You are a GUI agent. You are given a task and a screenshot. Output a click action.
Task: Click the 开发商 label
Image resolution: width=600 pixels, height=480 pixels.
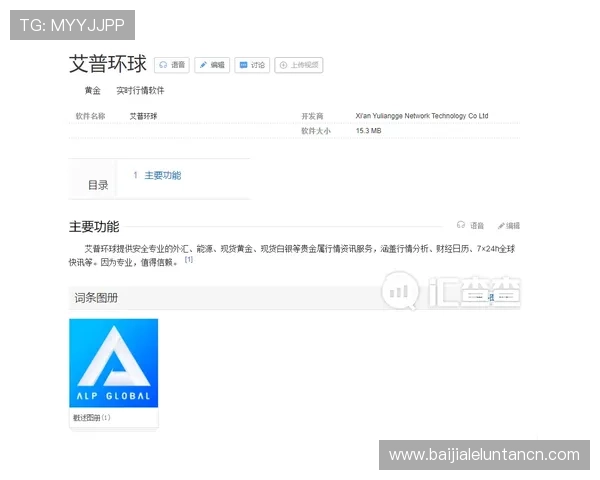[x=312, y=116]
